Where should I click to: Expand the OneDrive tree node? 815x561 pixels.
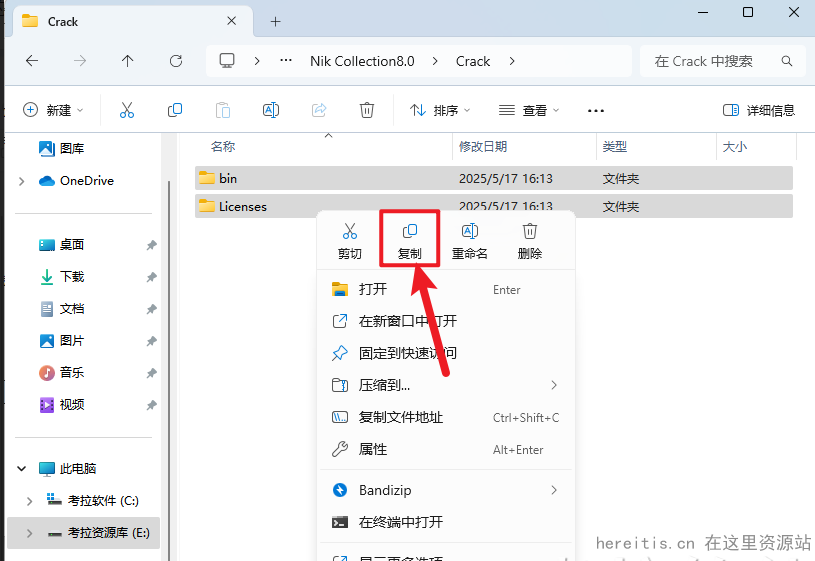point(21,181)
